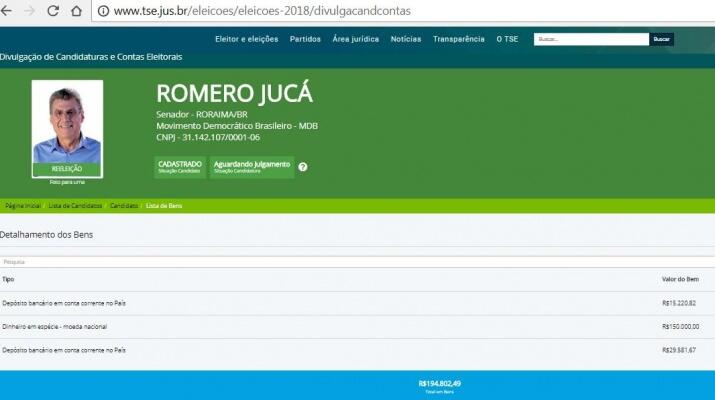Click Senador - RORAIMA/BR text
Image resolution: width=715 pixels, height=400 pixels.
[202, 114]
